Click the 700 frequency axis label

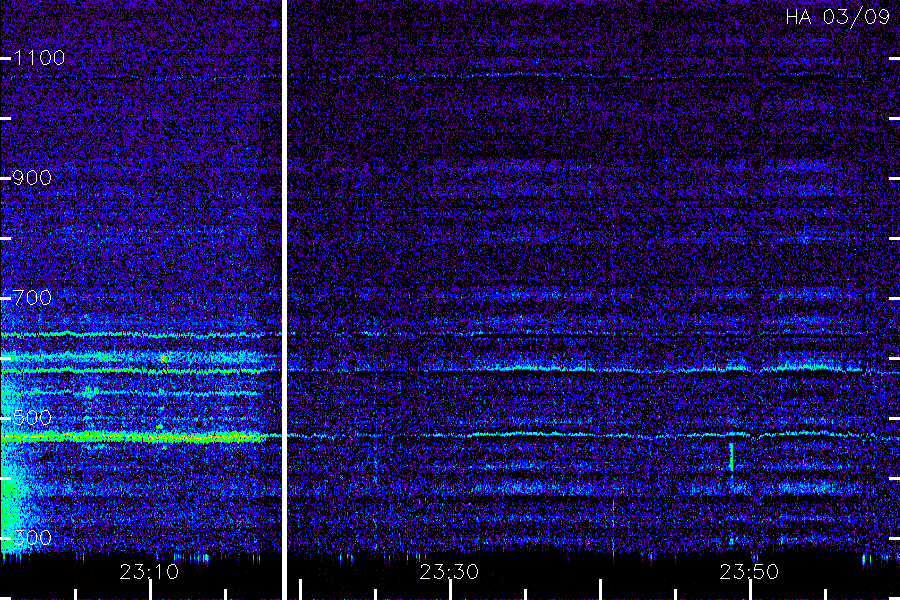point(32,298)
